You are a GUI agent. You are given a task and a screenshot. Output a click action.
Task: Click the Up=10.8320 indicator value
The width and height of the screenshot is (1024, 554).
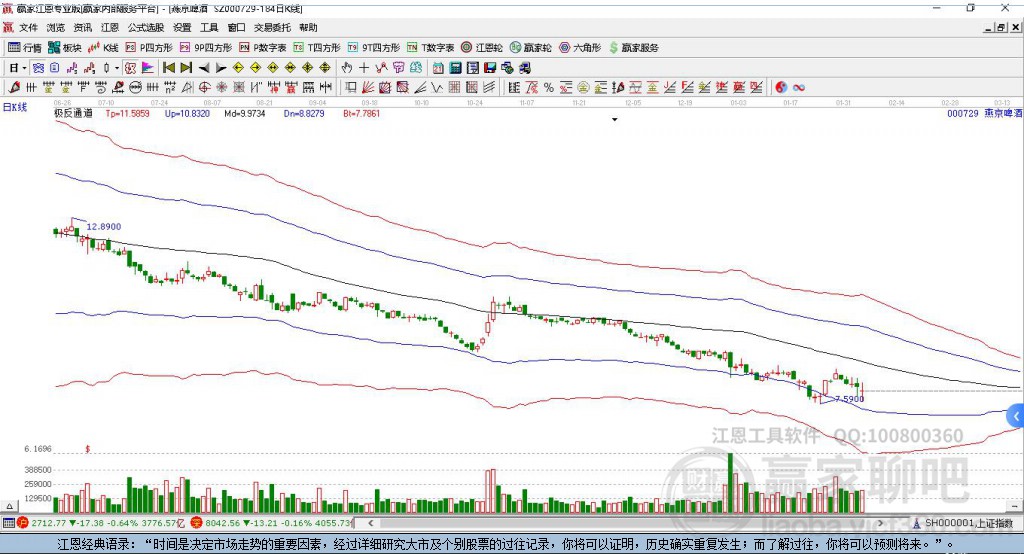187,113
